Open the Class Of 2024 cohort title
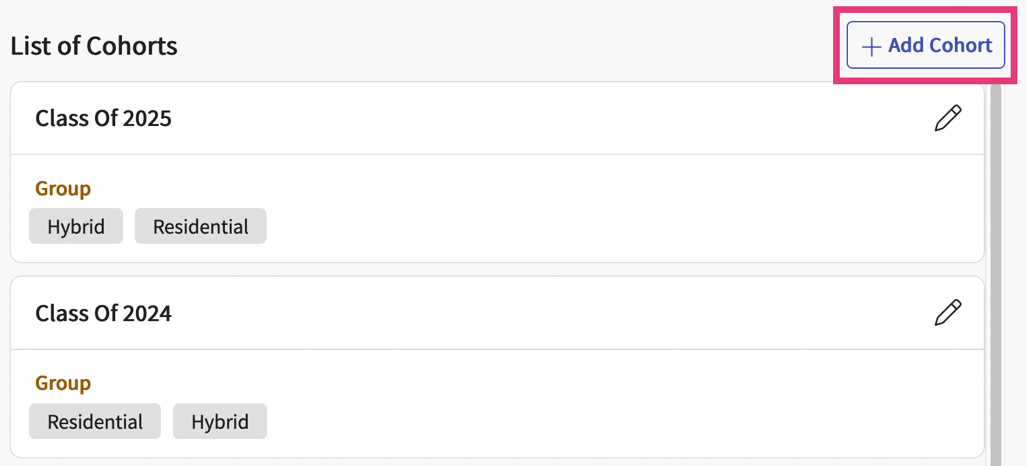 (103, 313)
